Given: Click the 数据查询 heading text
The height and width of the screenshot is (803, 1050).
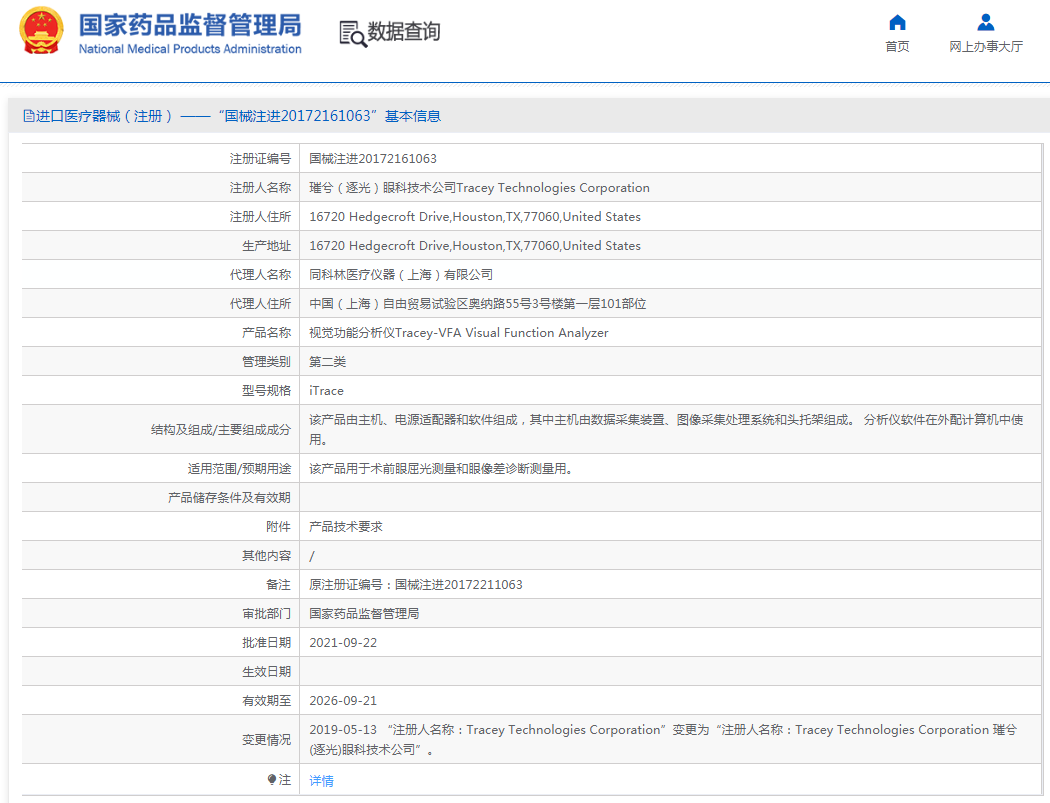Looking at the screenshot, I should click(x=404, y=32).
